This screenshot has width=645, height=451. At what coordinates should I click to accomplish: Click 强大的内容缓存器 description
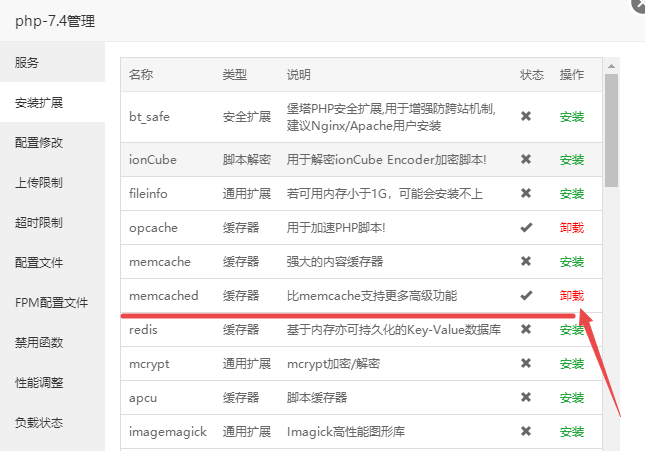pyautogui.click(x=335, y=262)
